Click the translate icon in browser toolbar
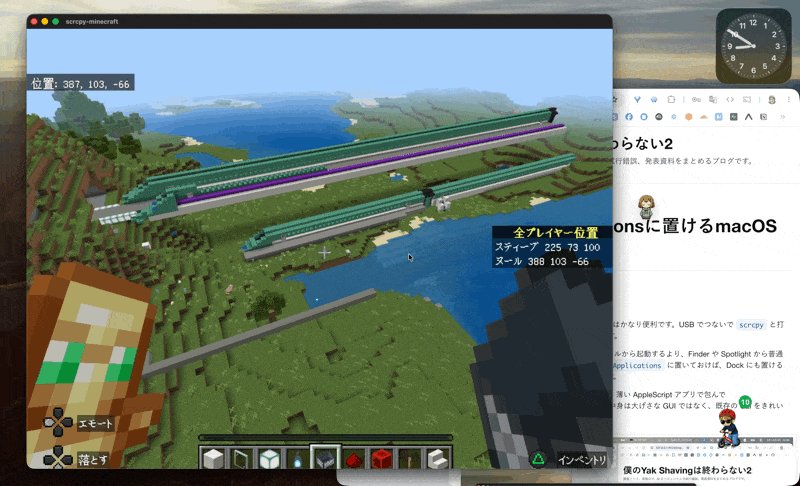The width and height of the screenshot is (800, 486). pos(713,99)
